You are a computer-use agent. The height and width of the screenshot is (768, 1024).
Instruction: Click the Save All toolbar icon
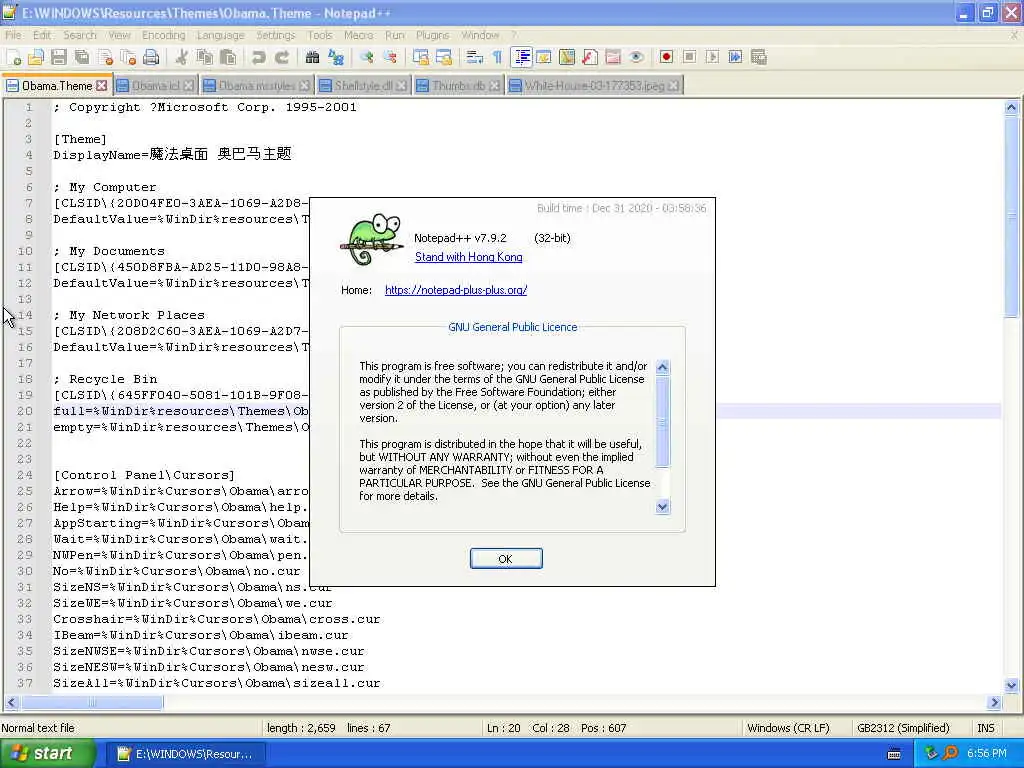coord(82,57)
